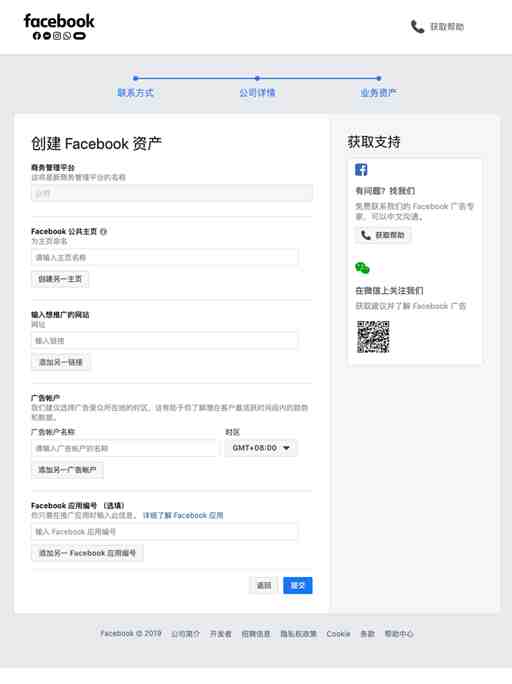This screenshot has width=512, height=684.
Task: Click the WeChat QR code image
Action: point(373,337)
